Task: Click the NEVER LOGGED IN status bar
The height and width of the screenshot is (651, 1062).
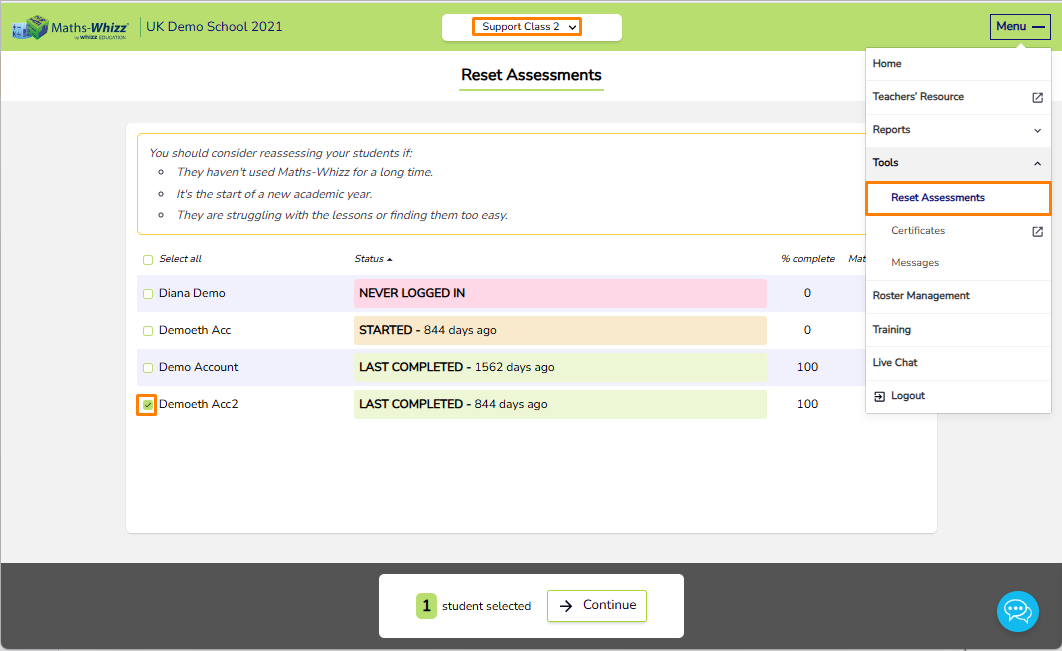Action: (x=560, y=293)
